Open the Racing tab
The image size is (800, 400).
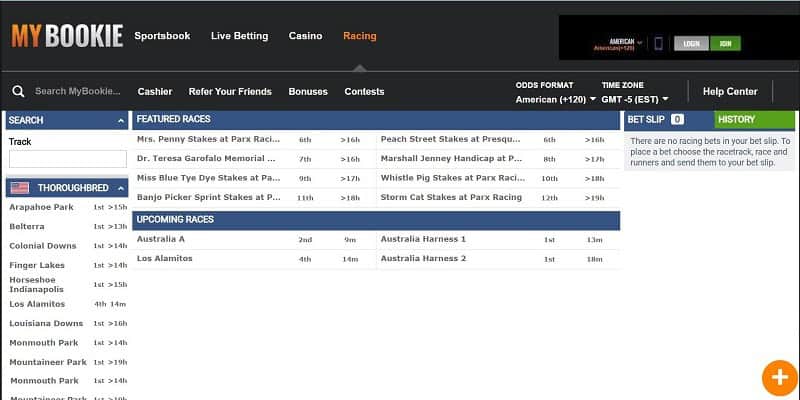click(x=360, y=36)
